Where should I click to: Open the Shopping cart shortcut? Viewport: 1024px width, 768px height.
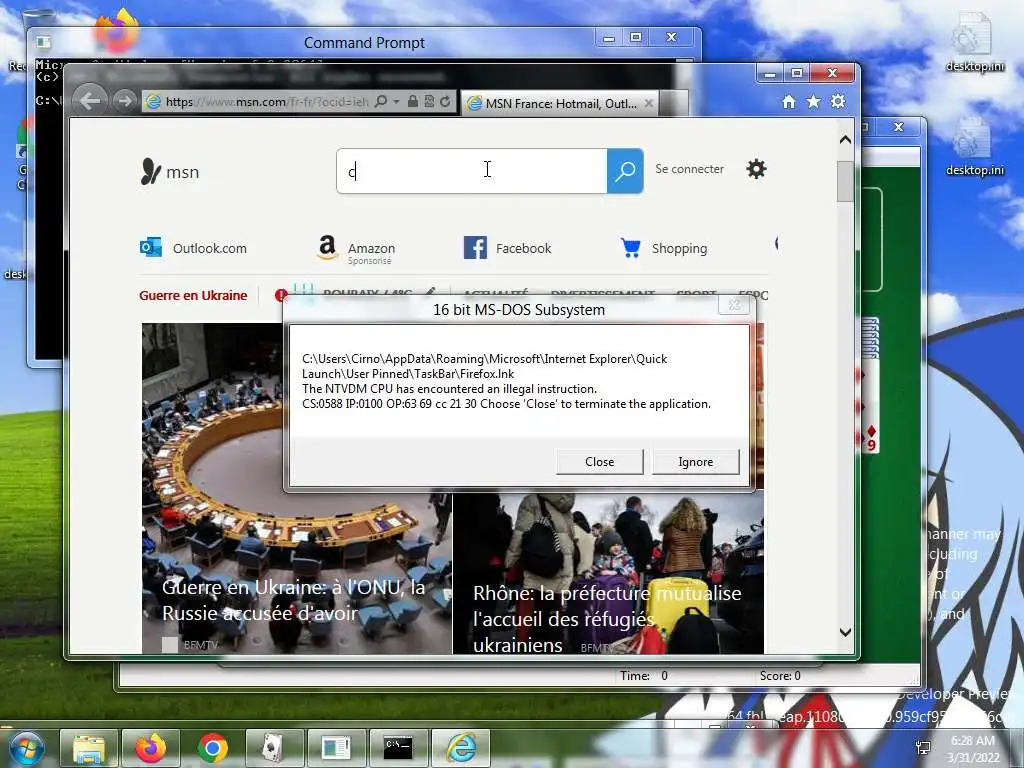coord(664,248)
